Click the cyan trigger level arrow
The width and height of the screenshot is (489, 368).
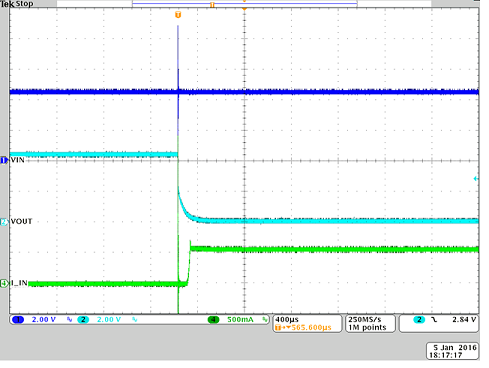(x=476, y=179)
